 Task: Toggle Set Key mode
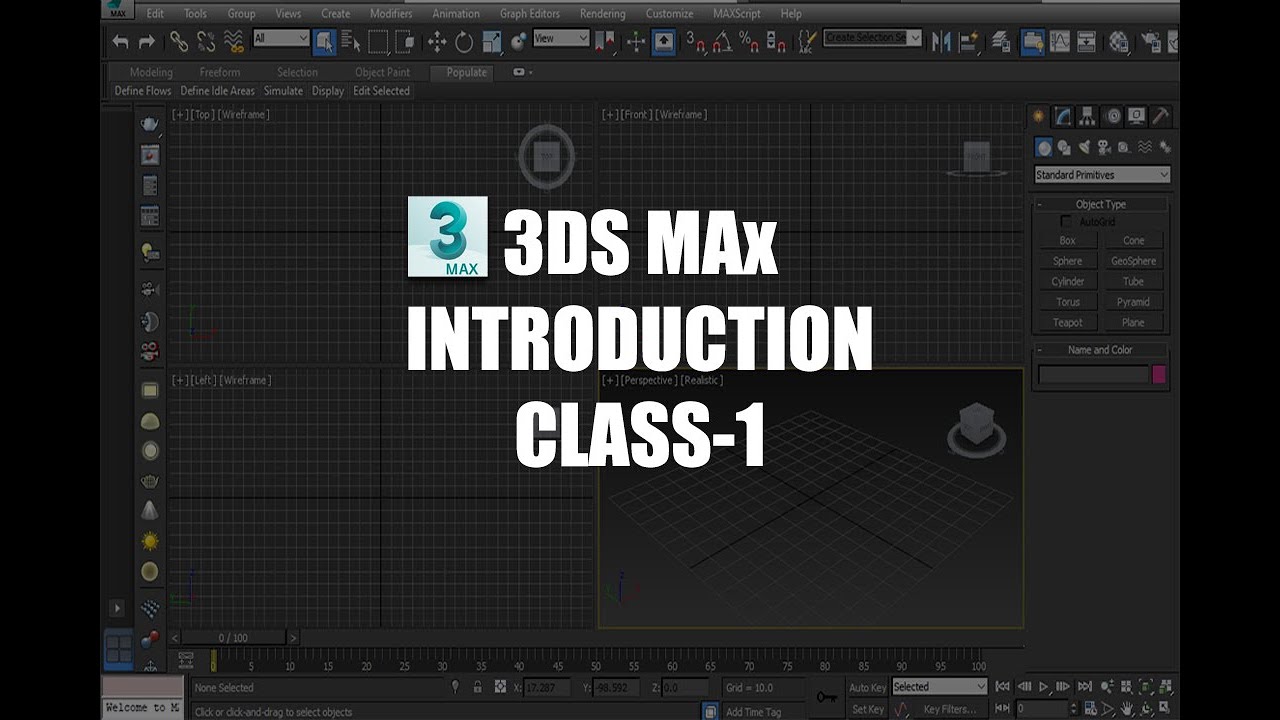(867, 709)
